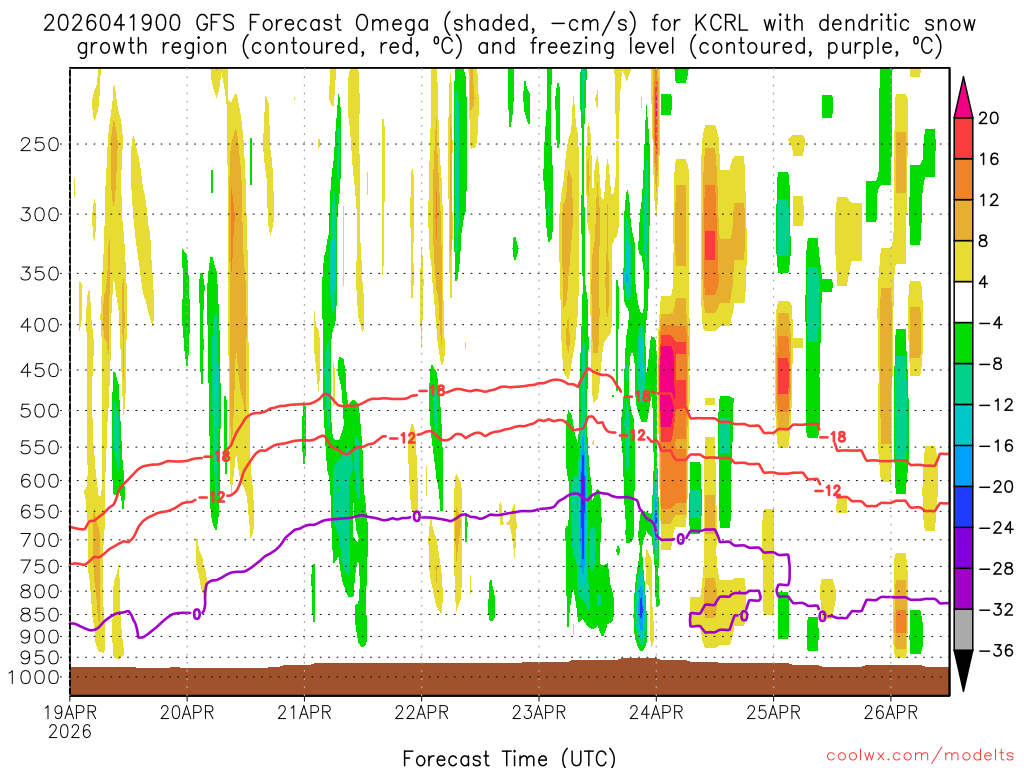Click the purple 0 contour label after 24APR

(x=680, y=539)
